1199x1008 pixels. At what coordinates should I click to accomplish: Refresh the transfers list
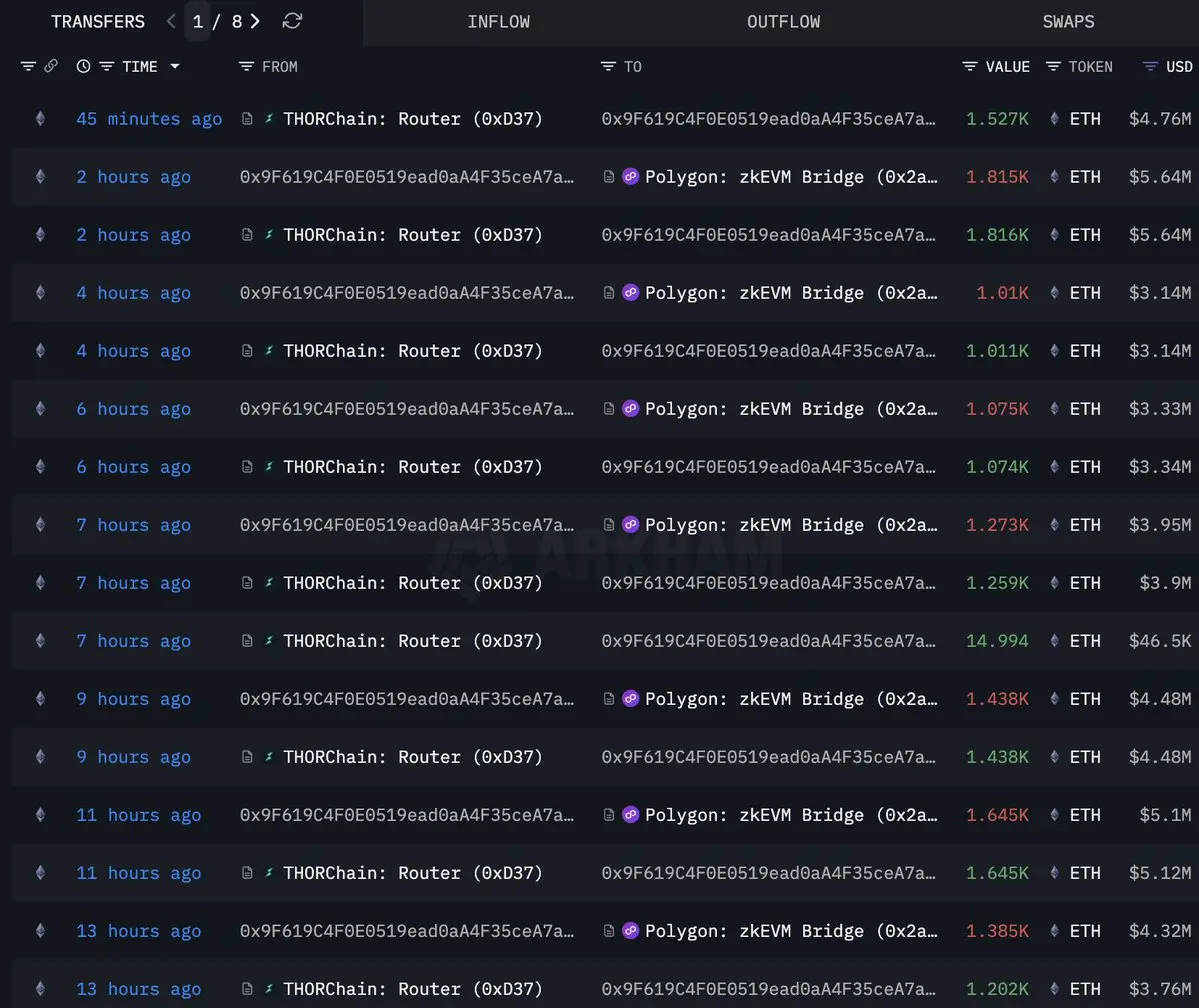(x=292, y=21)
